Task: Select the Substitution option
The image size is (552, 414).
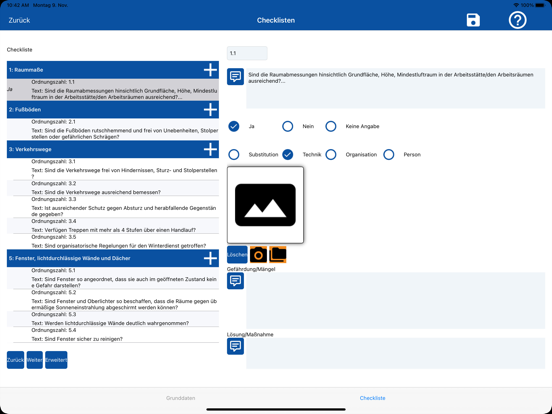Action: coord(234,154)
